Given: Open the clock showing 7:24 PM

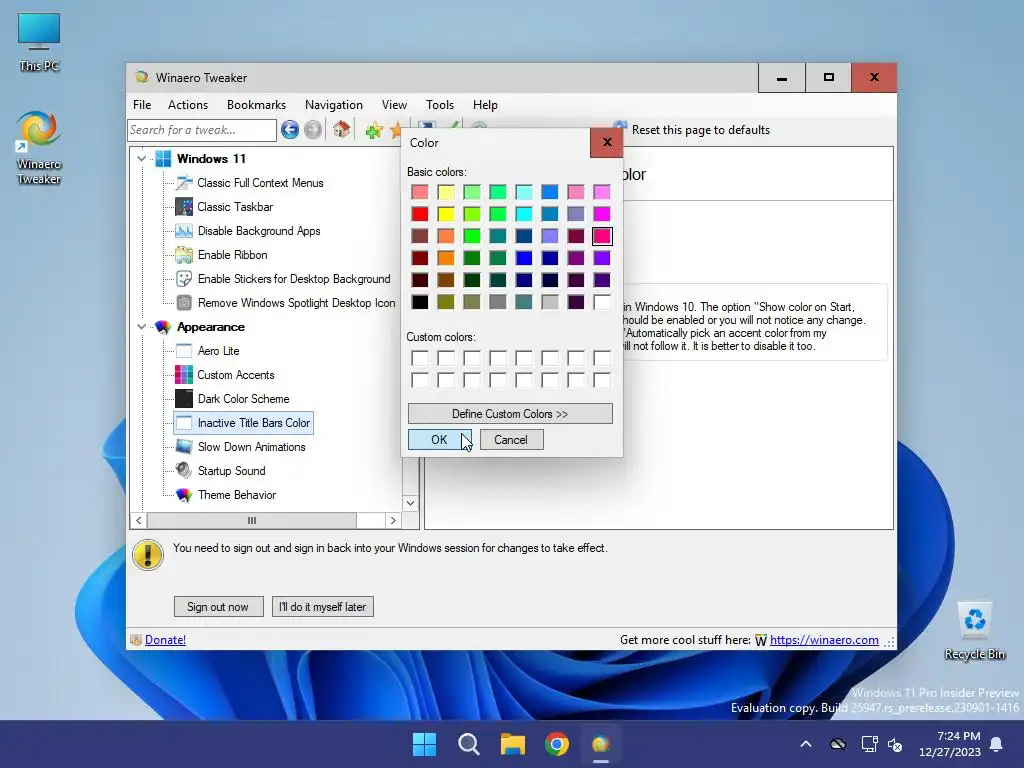Looking at the screenshot, I should [x=950, y=744].
